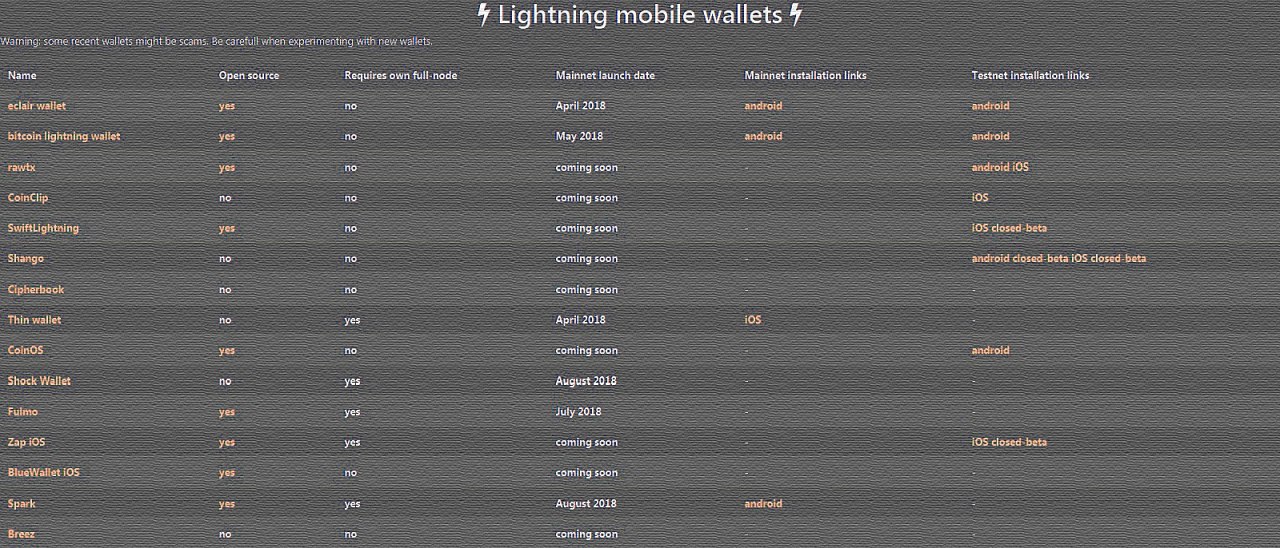
Task: Open CoinClip's testnet iOS link
Action: (980, 198)
